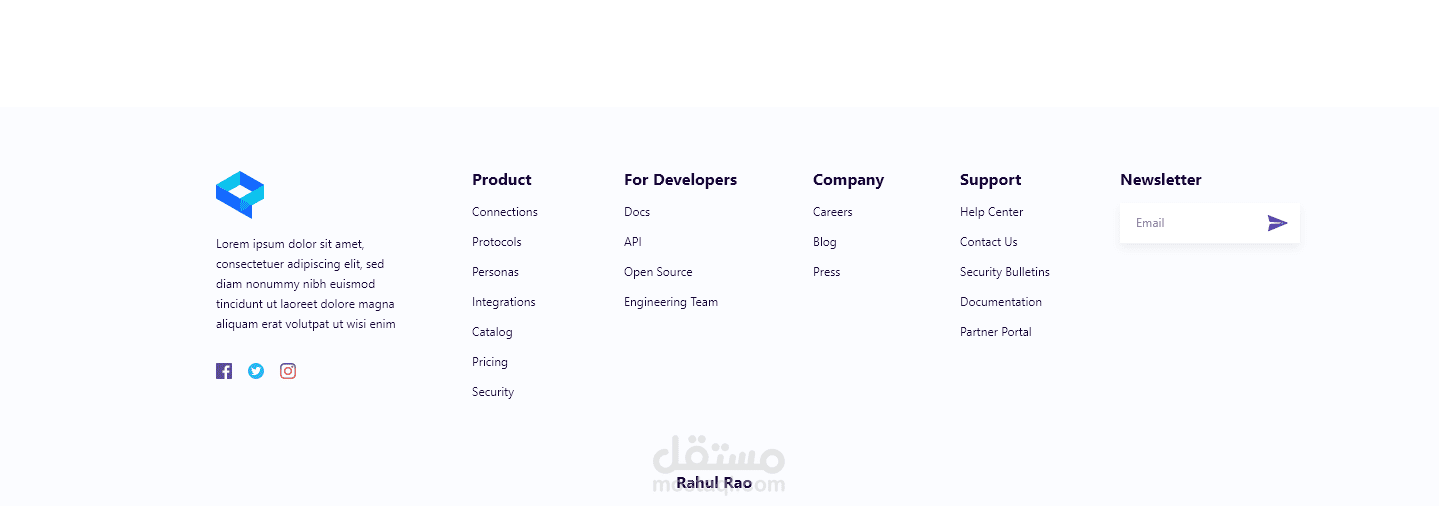Open the Partner Portal link
The image size is (1439, 506).
coord(996,332)
